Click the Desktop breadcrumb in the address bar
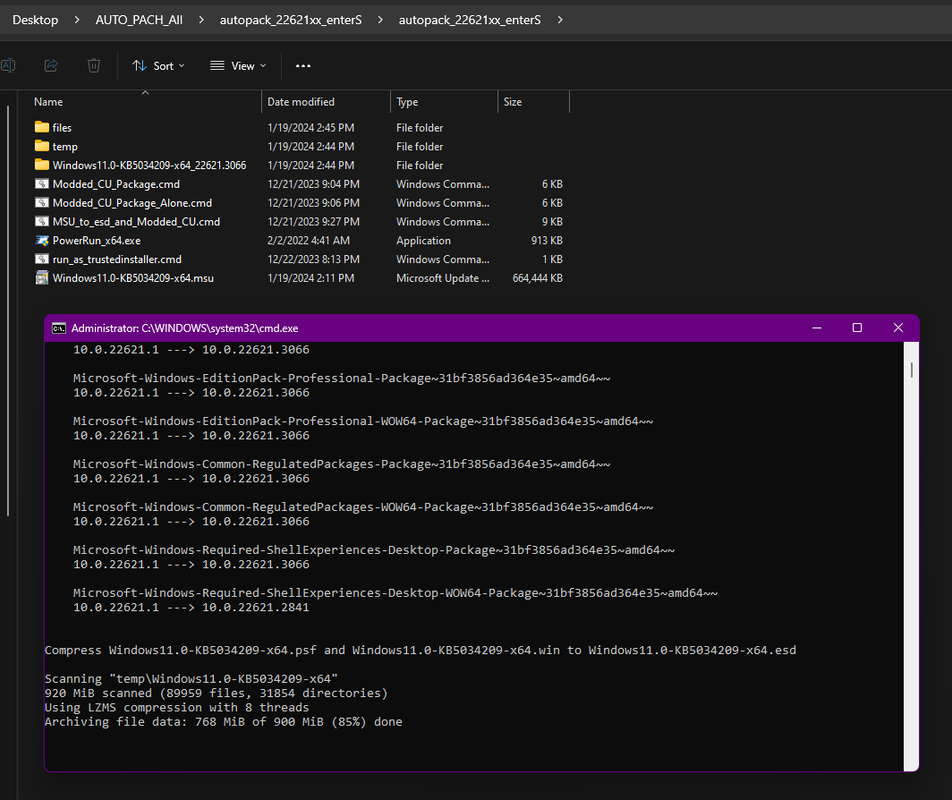Screen dimensions: 952x800 (x=35, y=20)
